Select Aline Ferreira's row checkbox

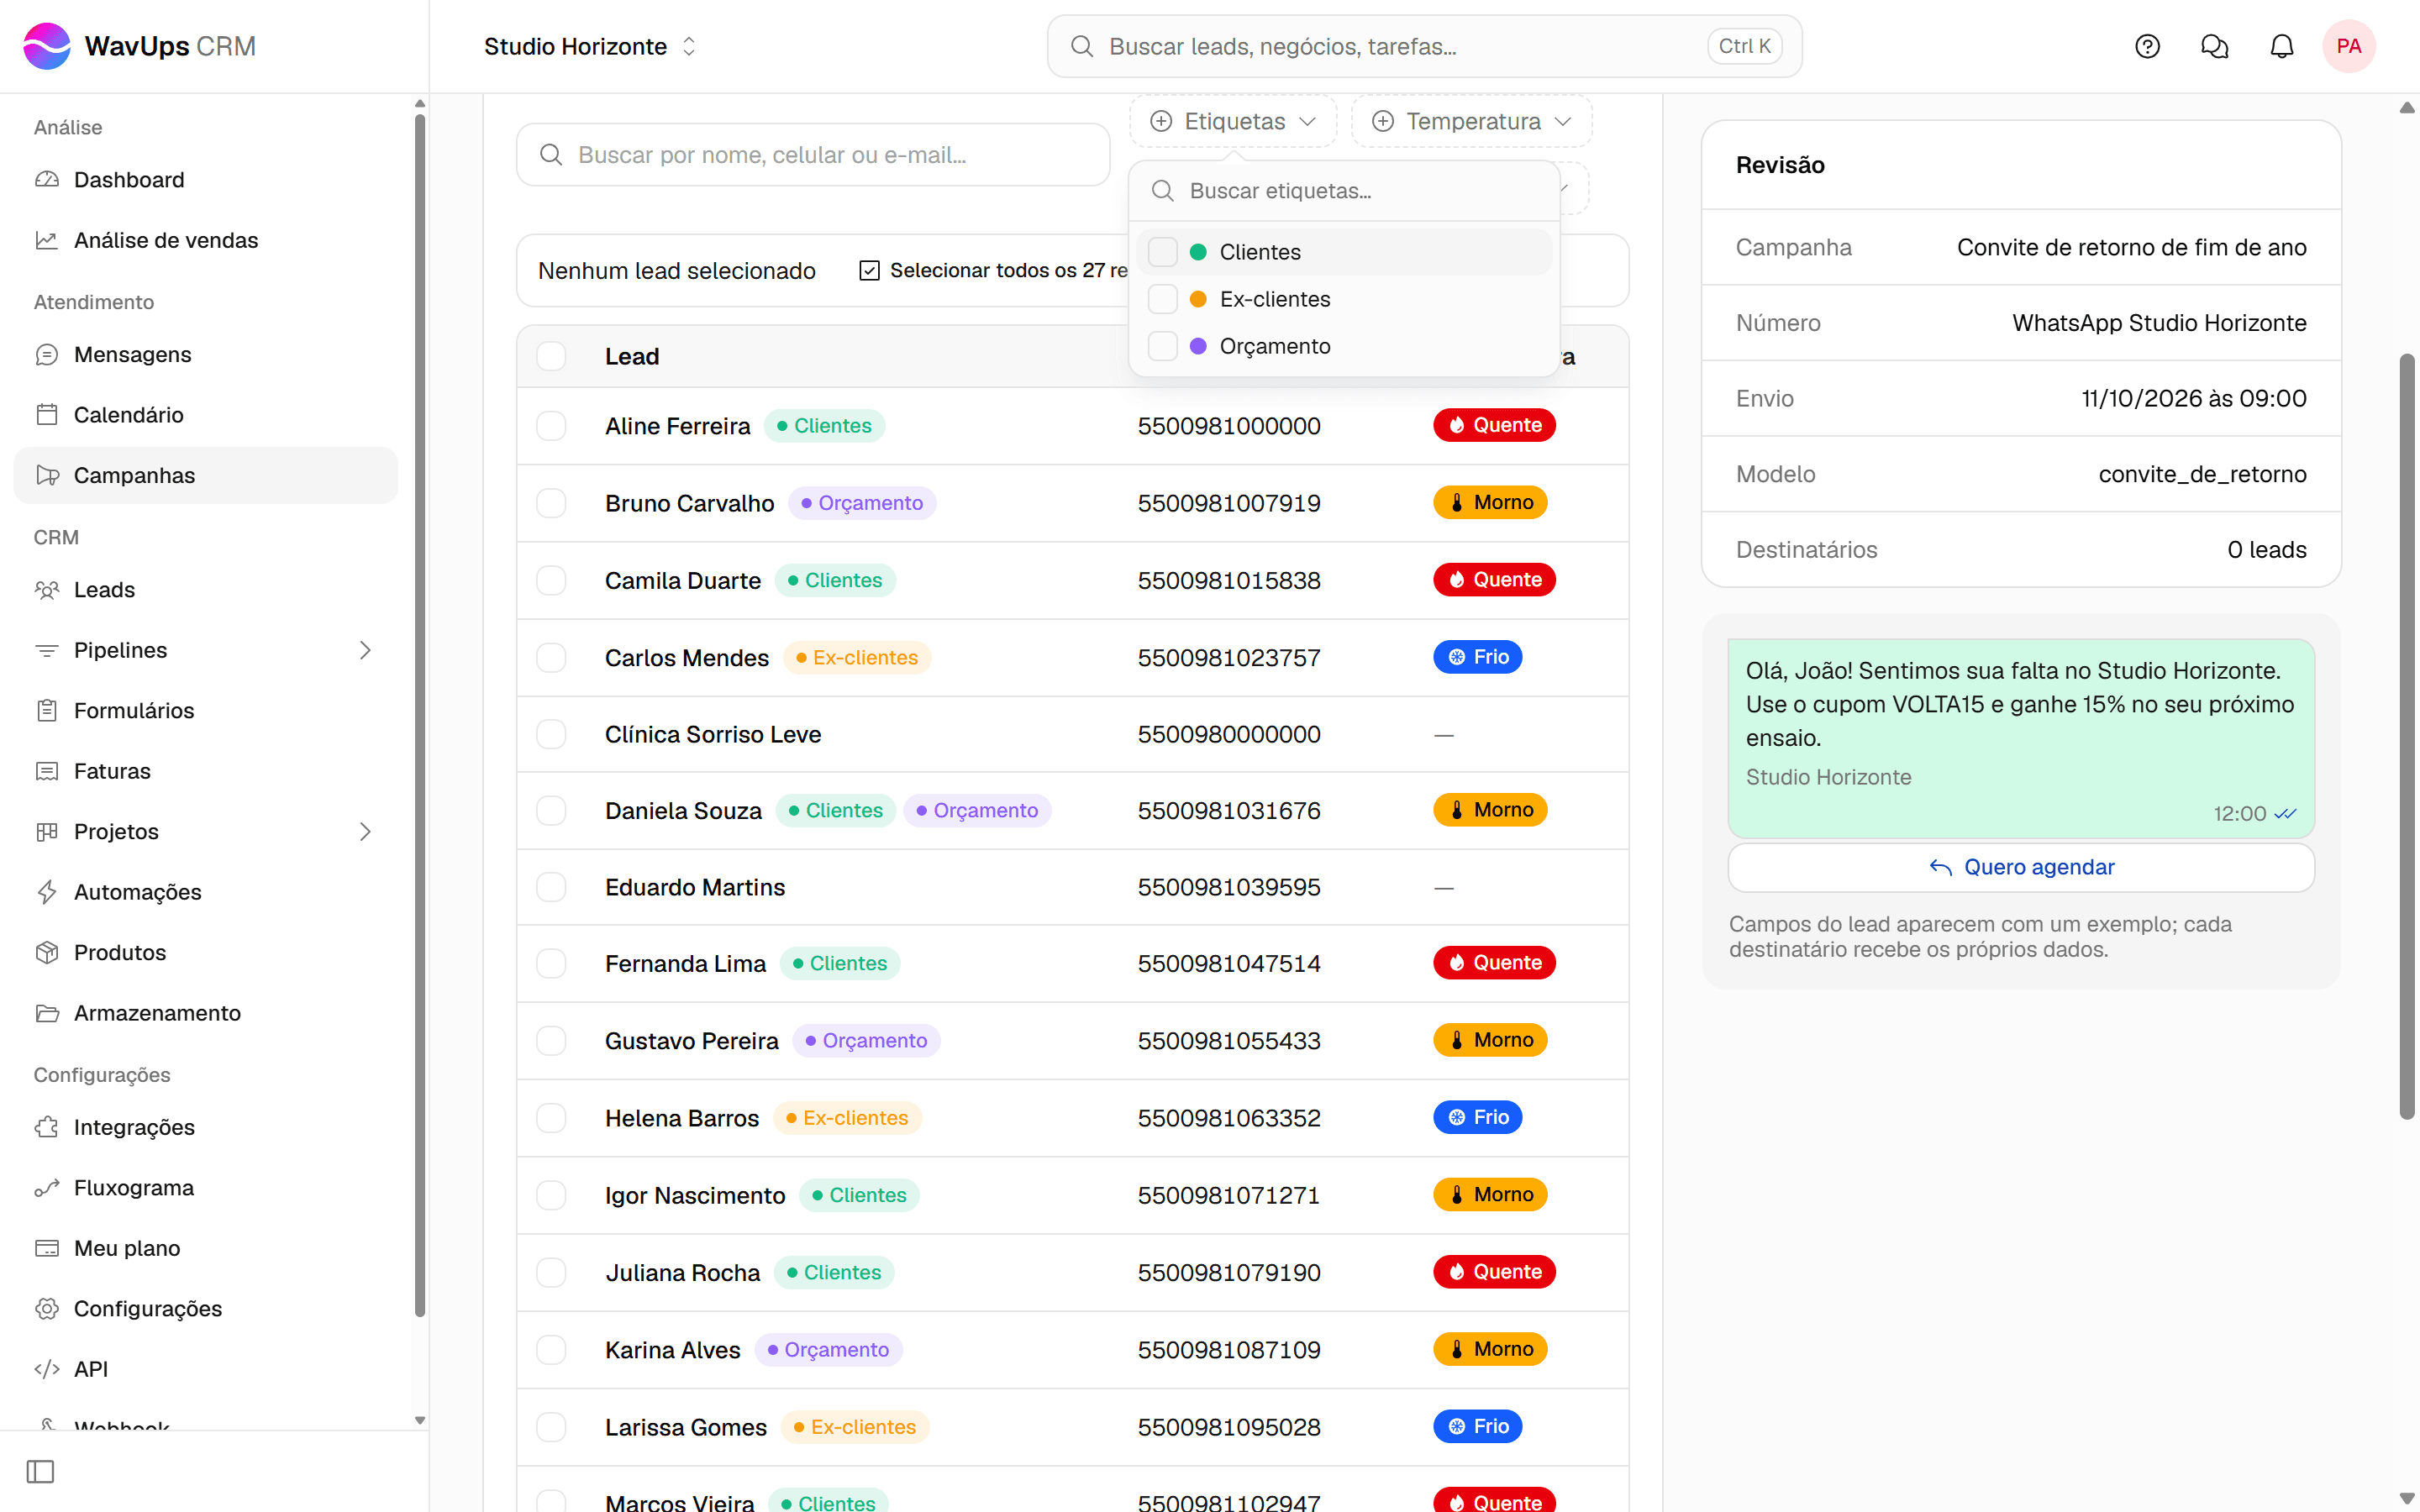tap(551, 426)
